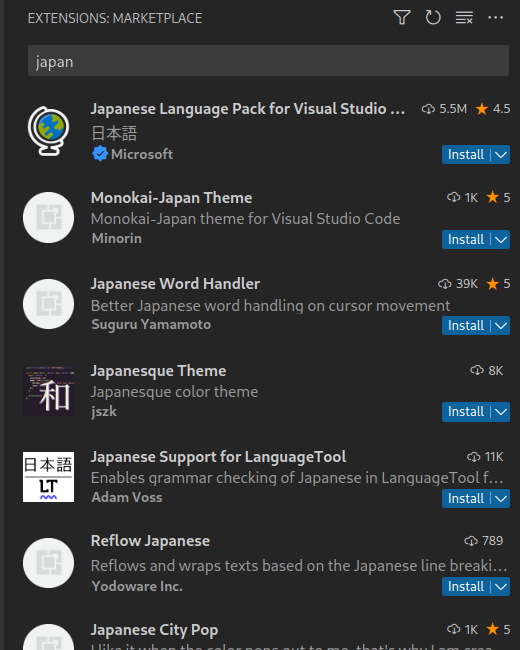The width and height of the screenshot is (520, 650).
Task: Open install dropdown for Japanesque Theme
Action: pos(501,412)
